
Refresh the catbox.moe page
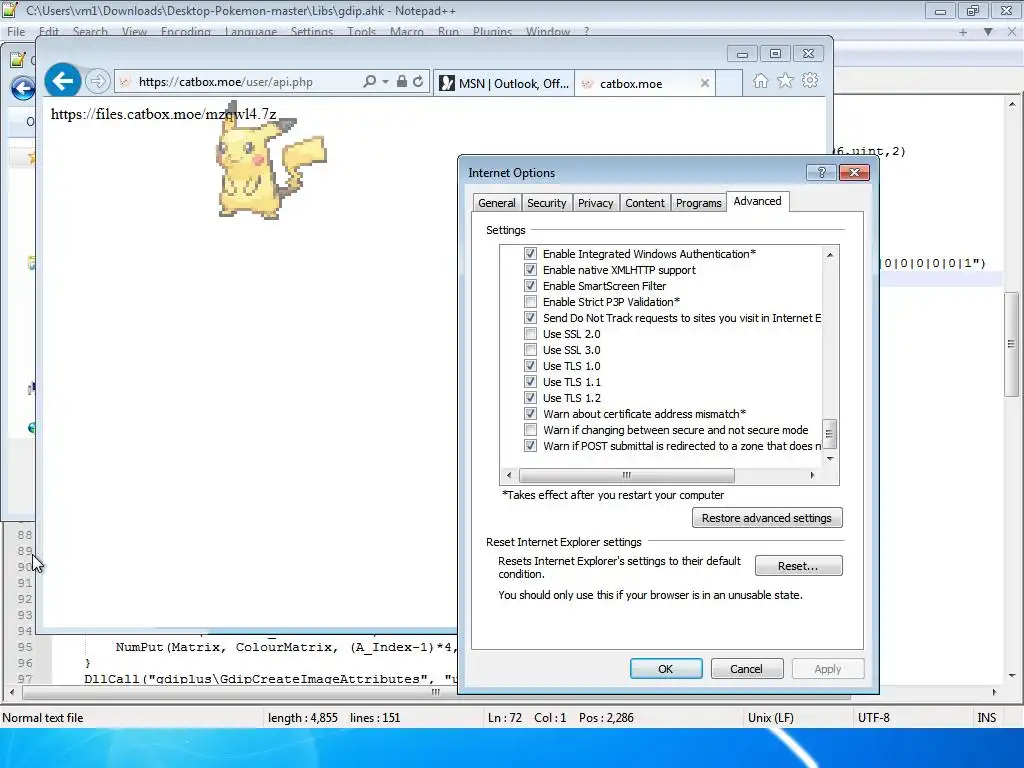click(418, 82)
